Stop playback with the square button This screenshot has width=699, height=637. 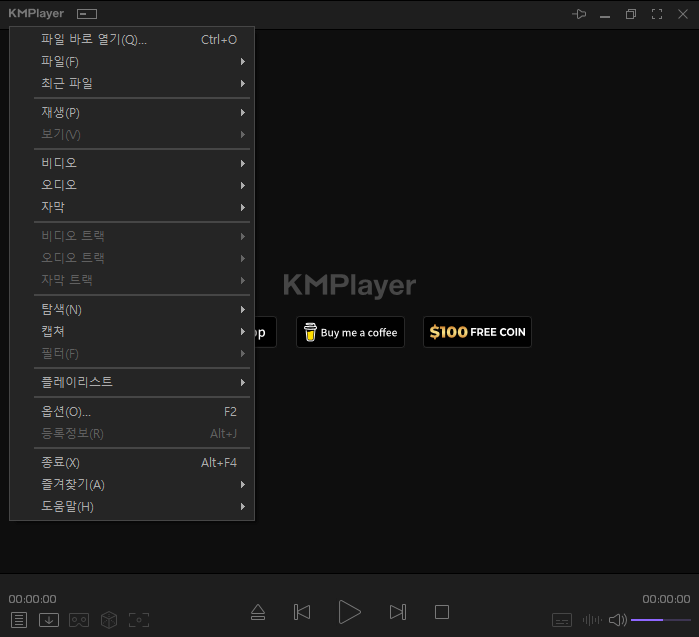[x=442, y=612]
